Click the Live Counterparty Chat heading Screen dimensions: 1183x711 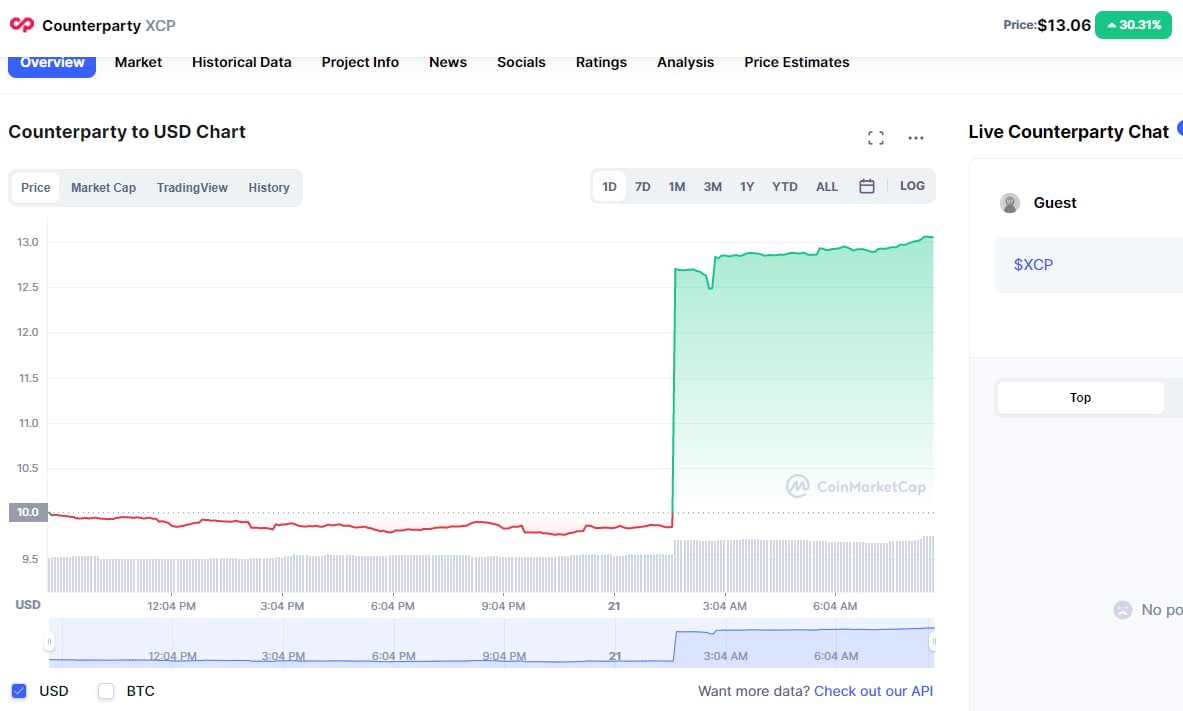1068,131
